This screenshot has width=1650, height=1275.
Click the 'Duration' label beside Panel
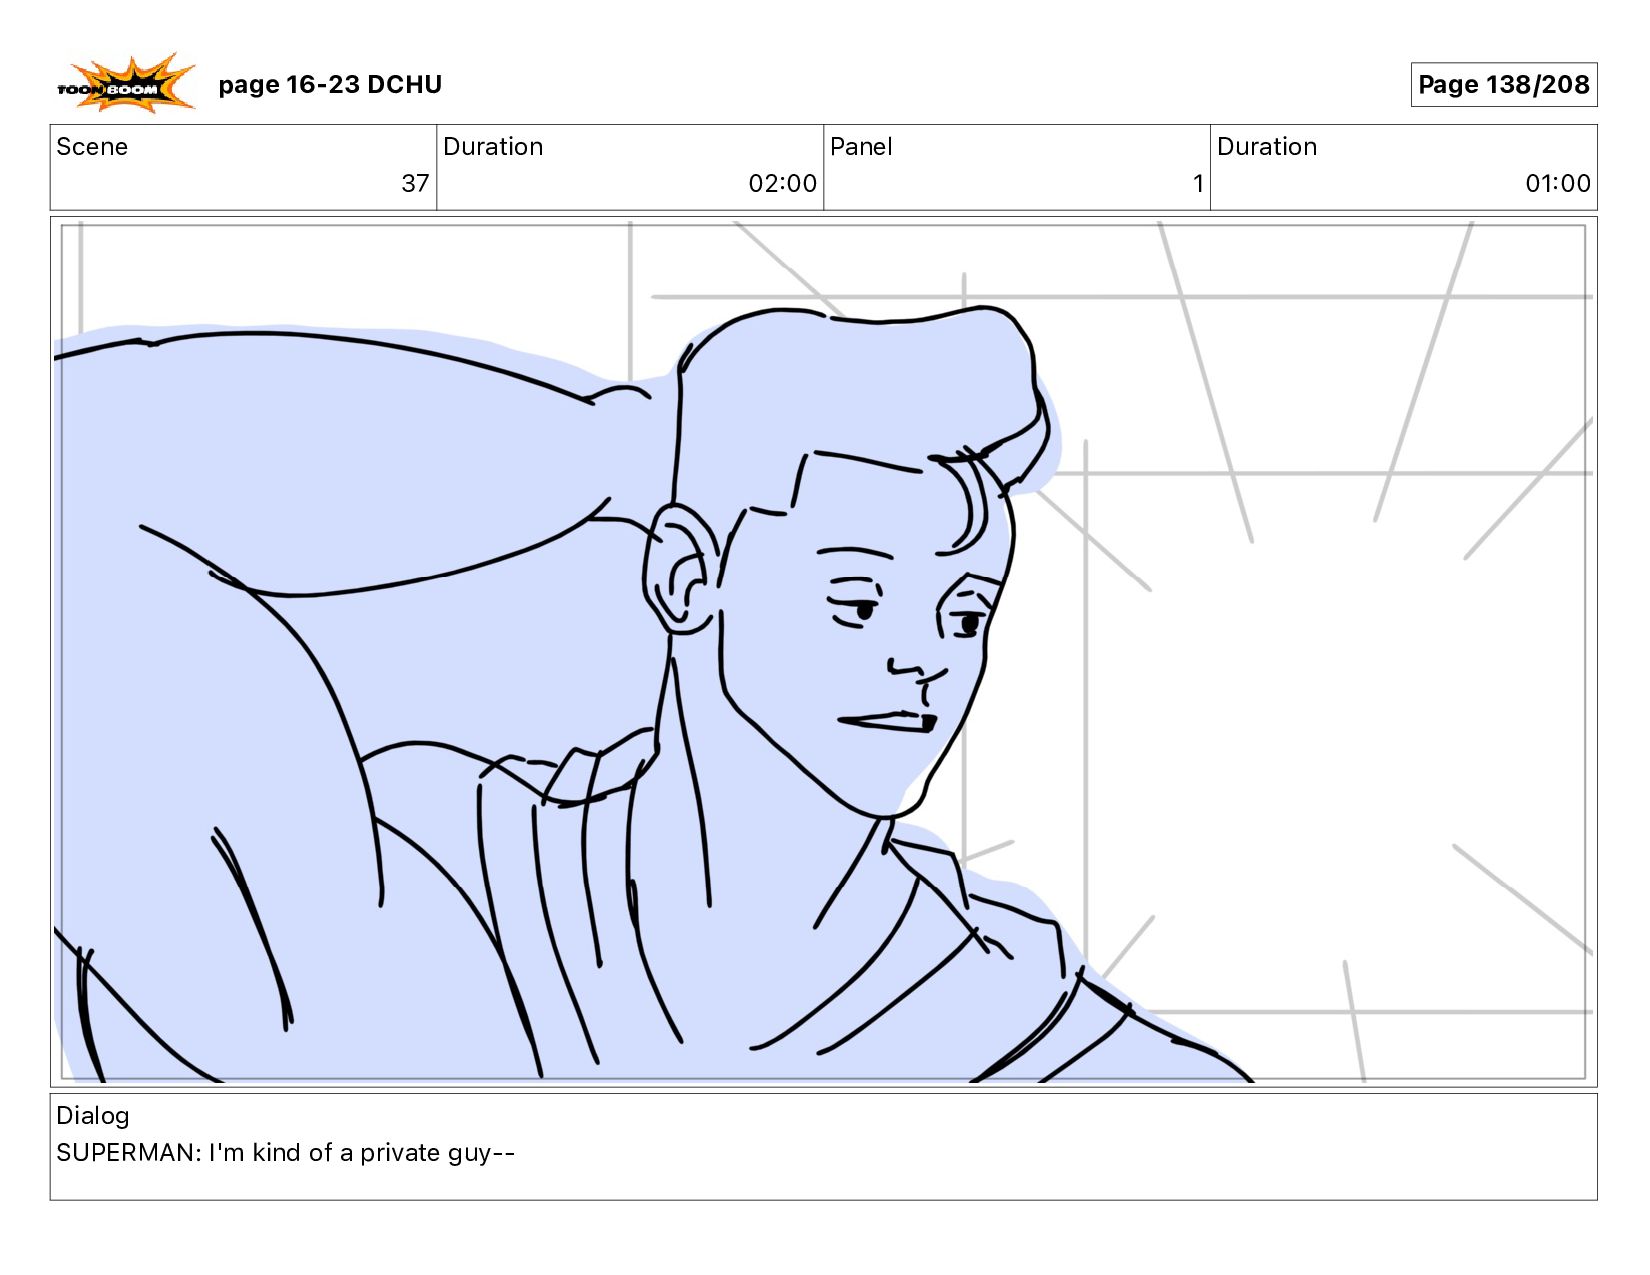coord(1267,147)
